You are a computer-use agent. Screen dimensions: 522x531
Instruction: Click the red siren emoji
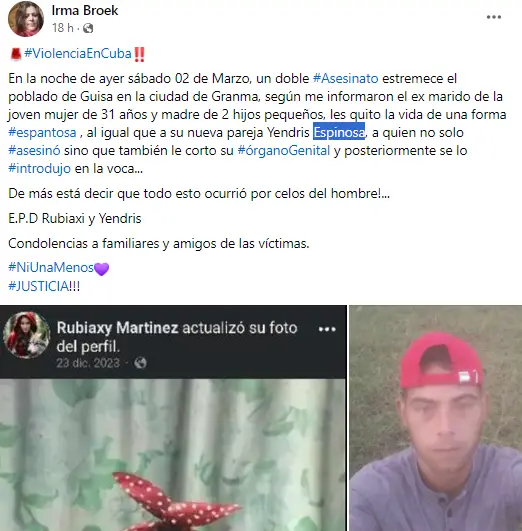click(x=16, y=54)
